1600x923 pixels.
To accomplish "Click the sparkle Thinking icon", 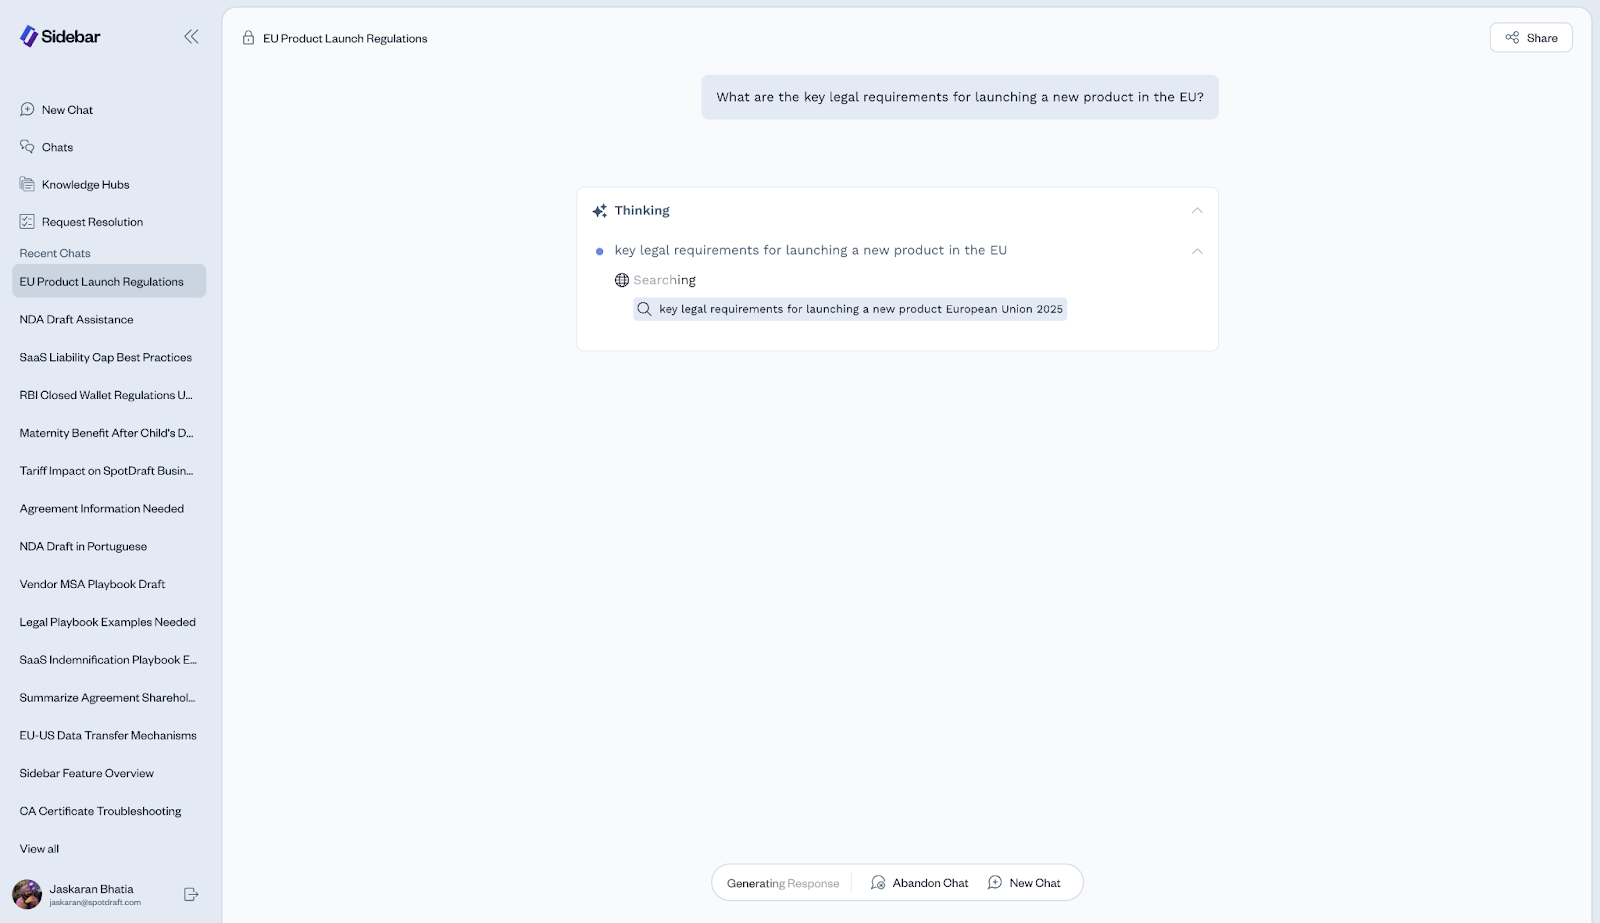I will tap(600, 211).
